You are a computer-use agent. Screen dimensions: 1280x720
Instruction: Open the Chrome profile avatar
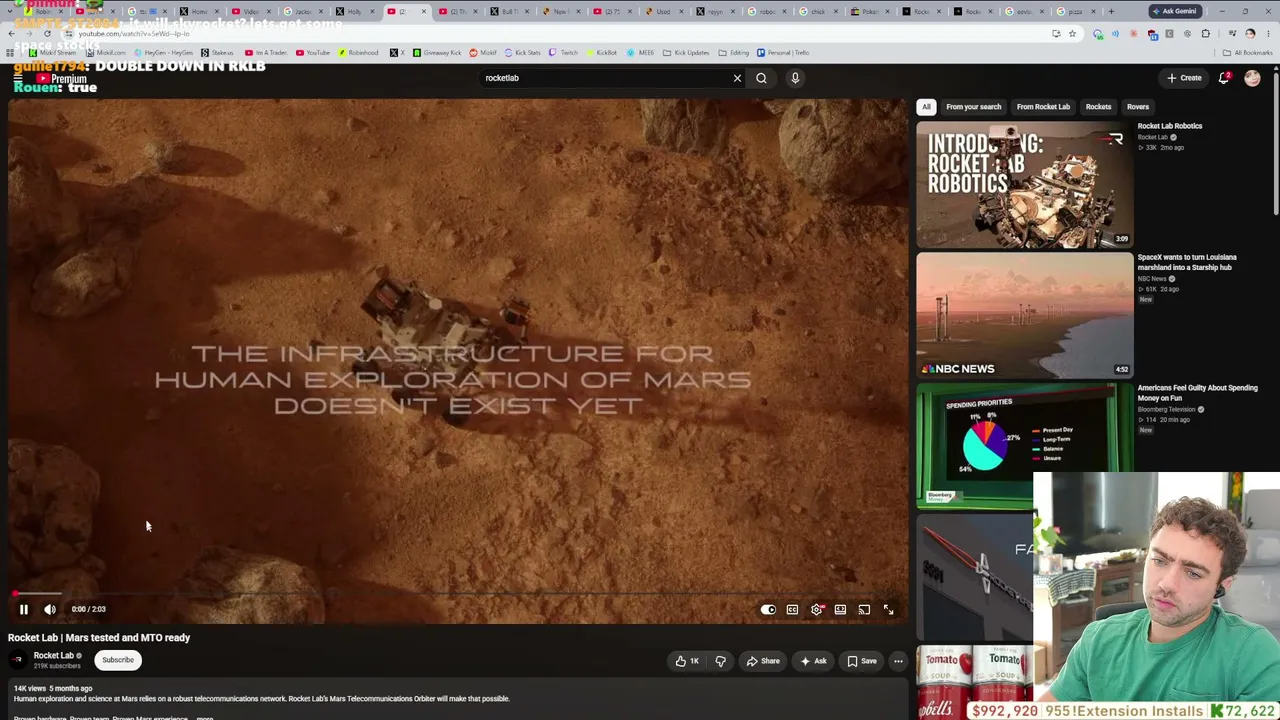click(1250, 34)
